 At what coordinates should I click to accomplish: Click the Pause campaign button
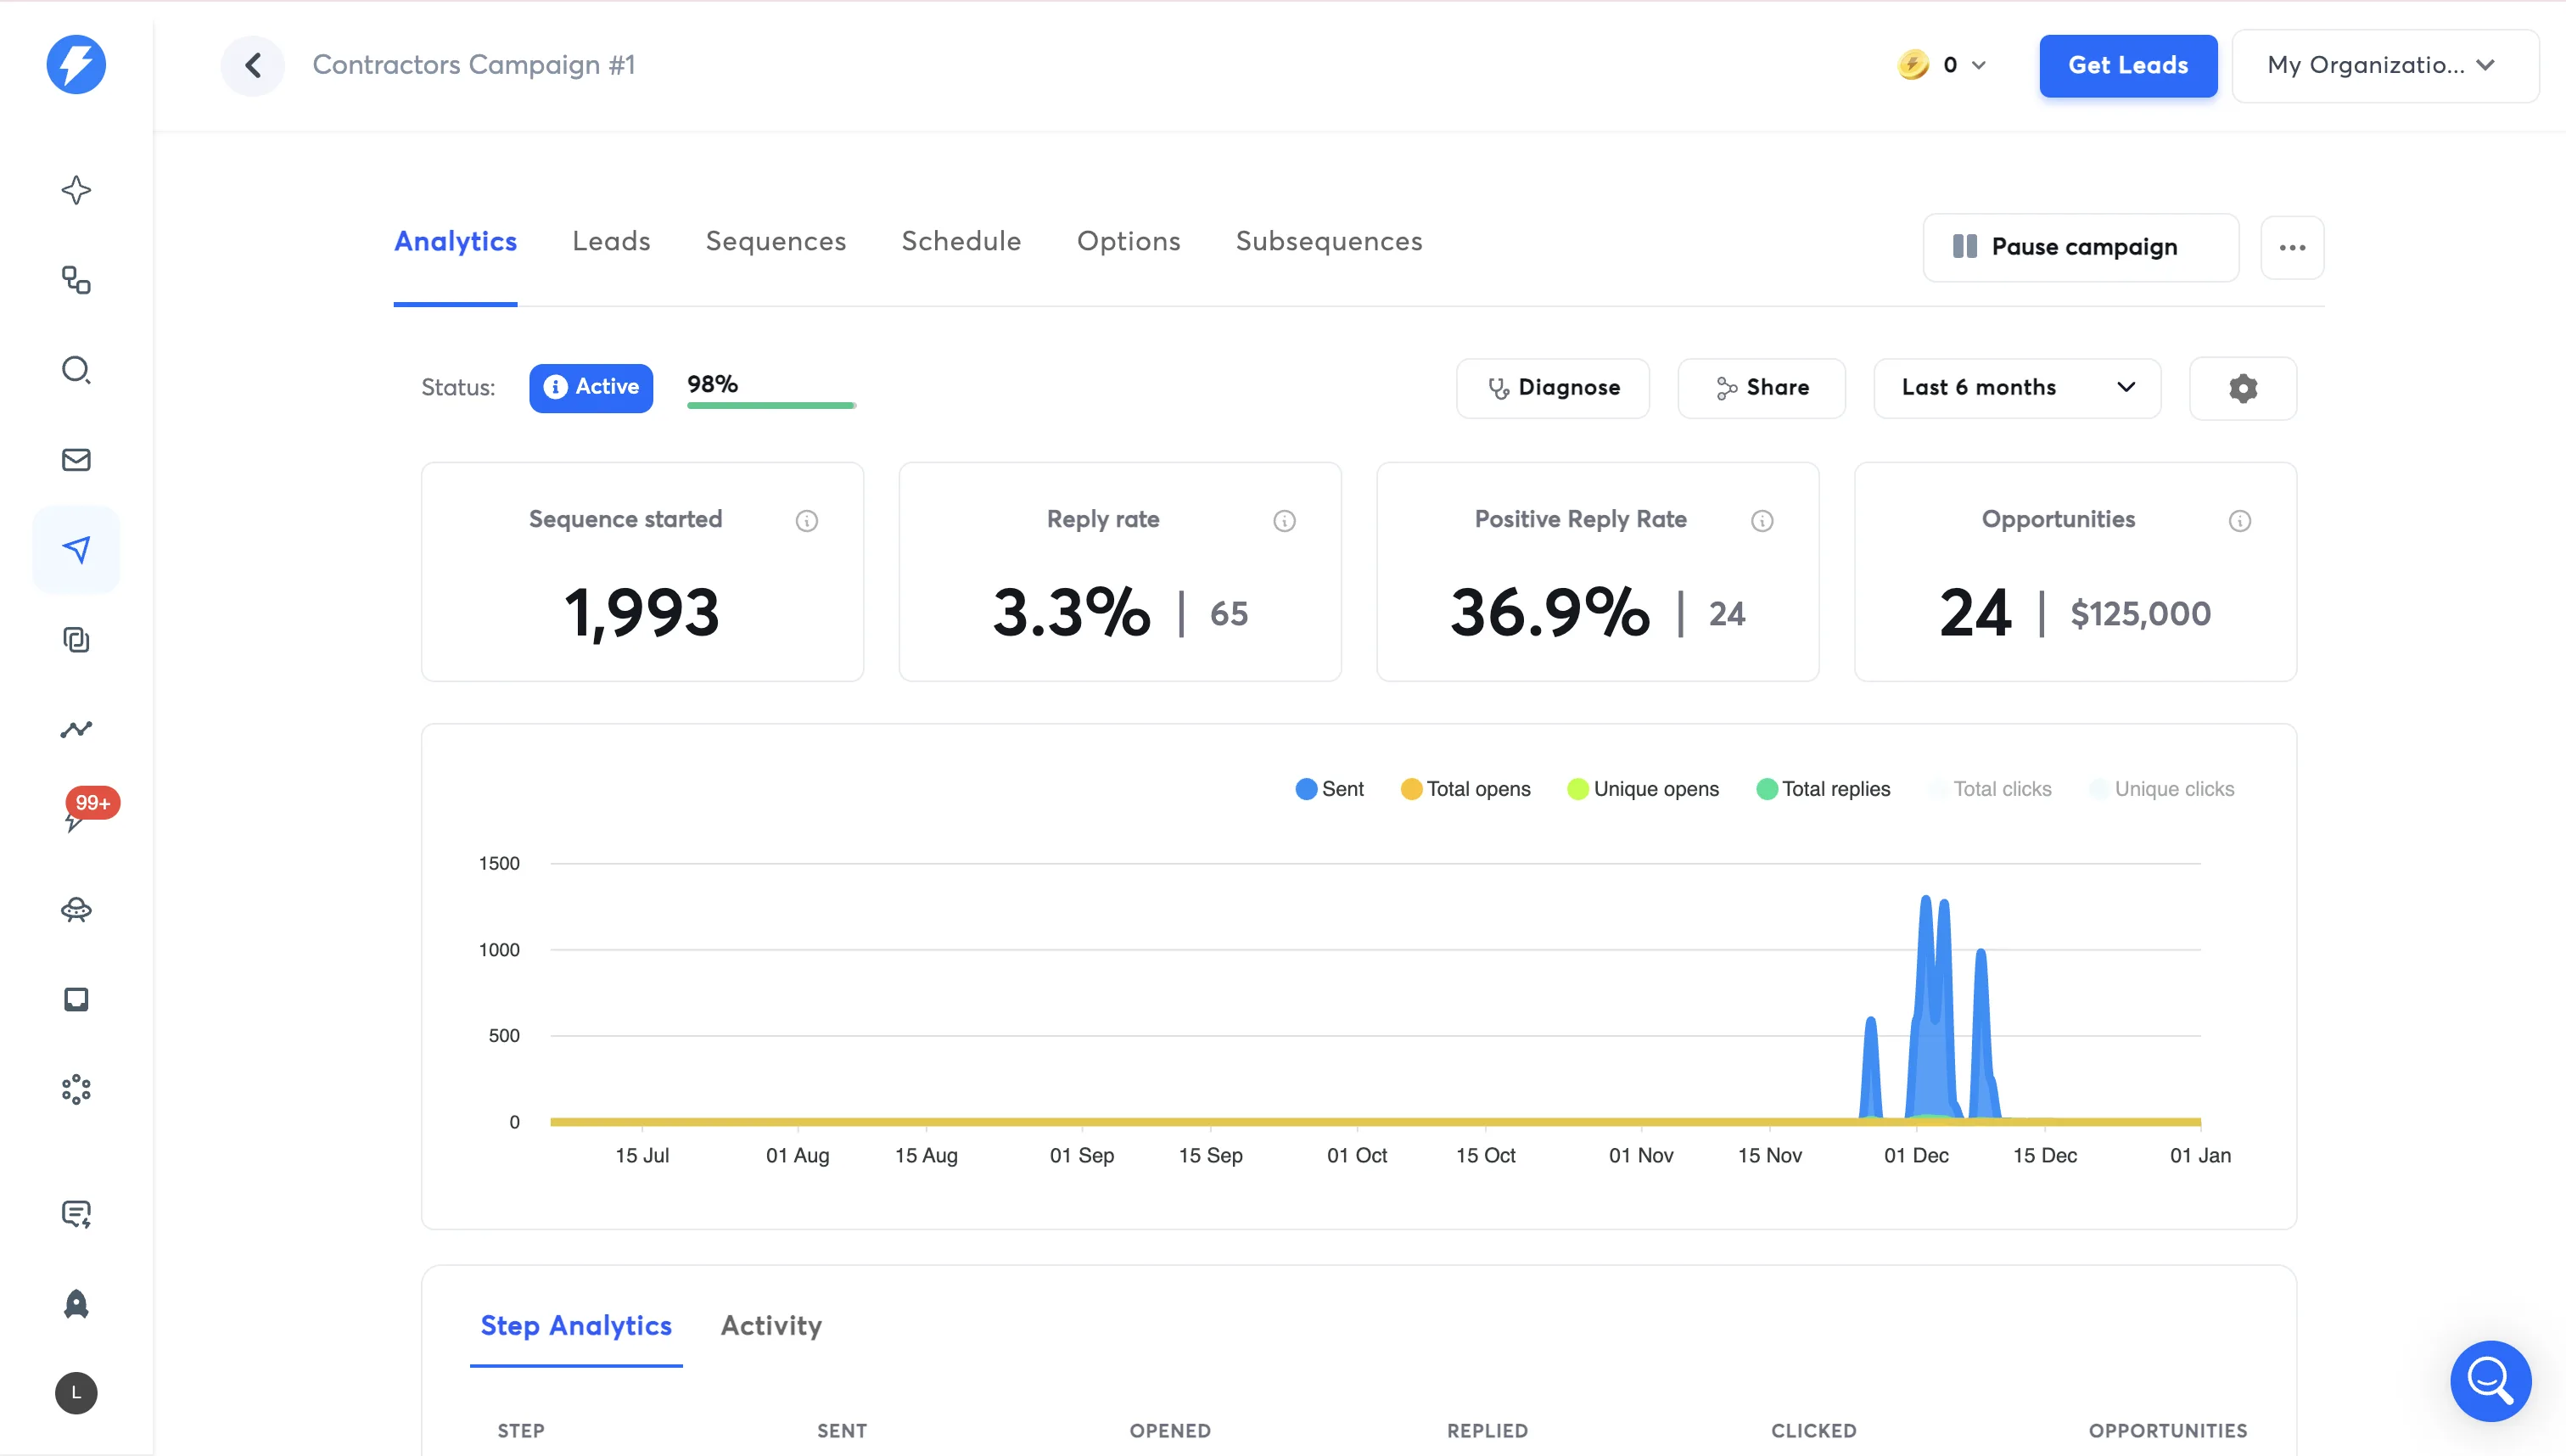(2080, 248)
